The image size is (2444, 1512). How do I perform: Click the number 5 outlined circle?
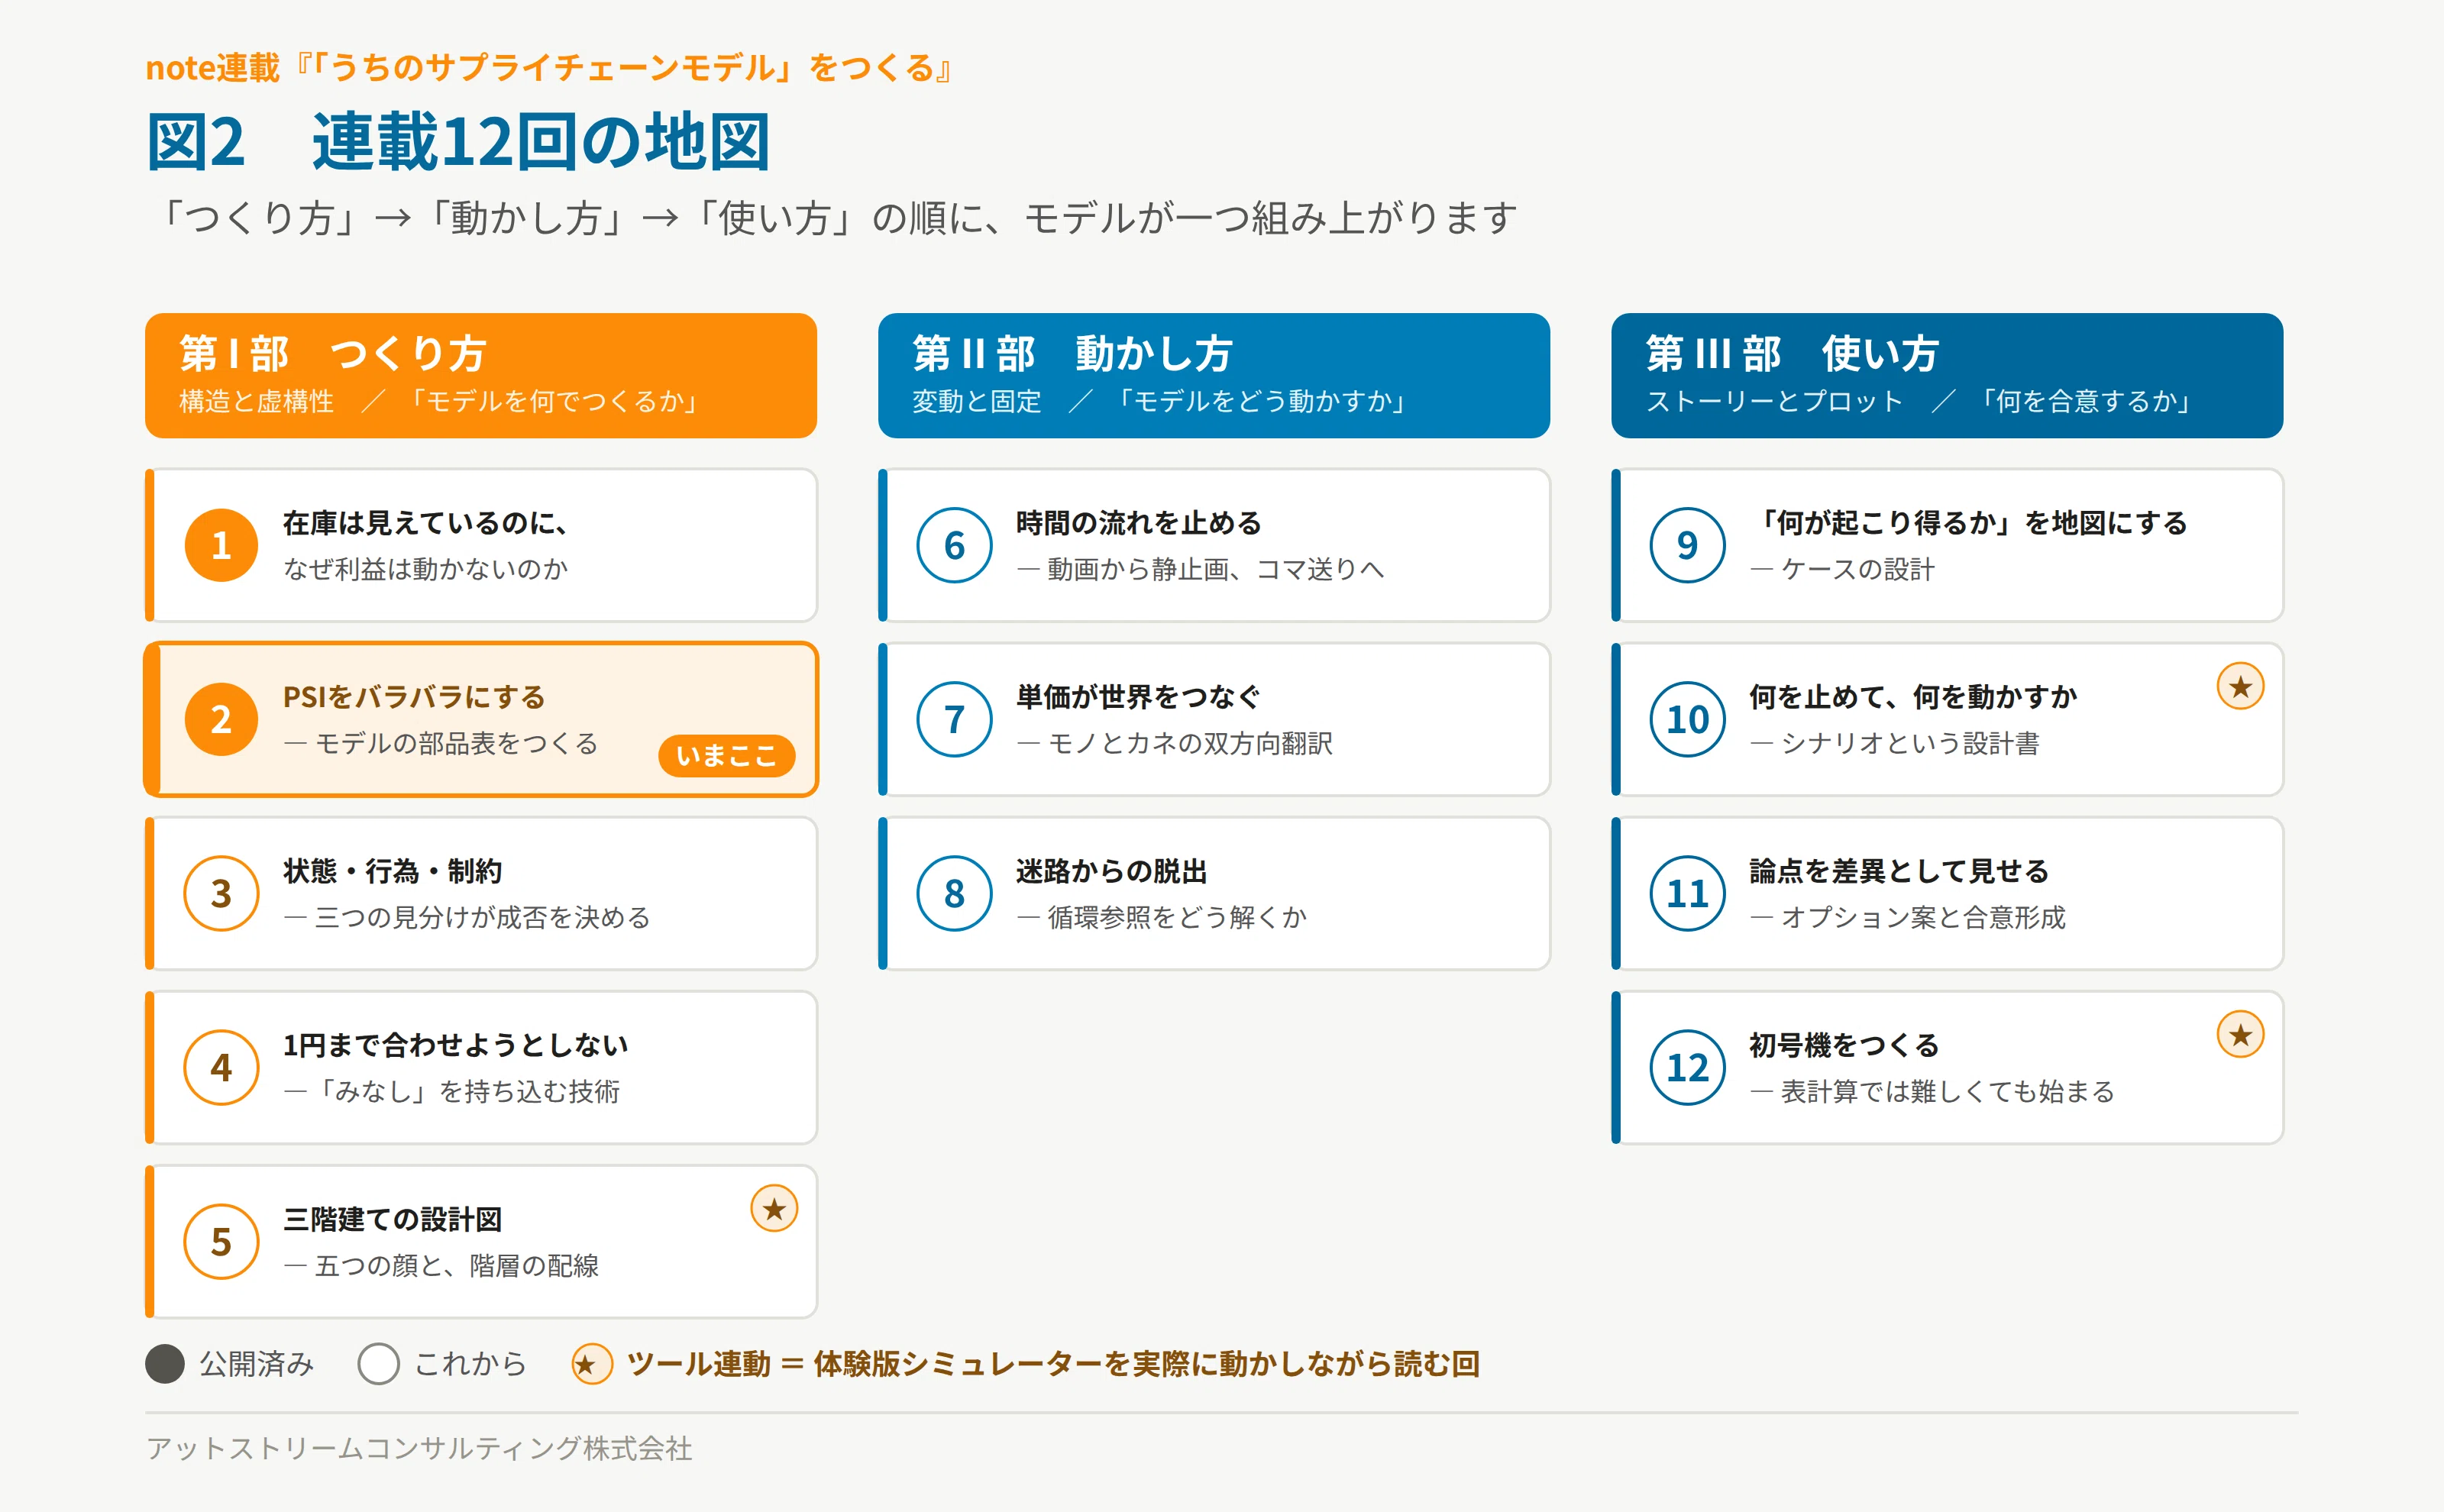tap(221, 1241)
